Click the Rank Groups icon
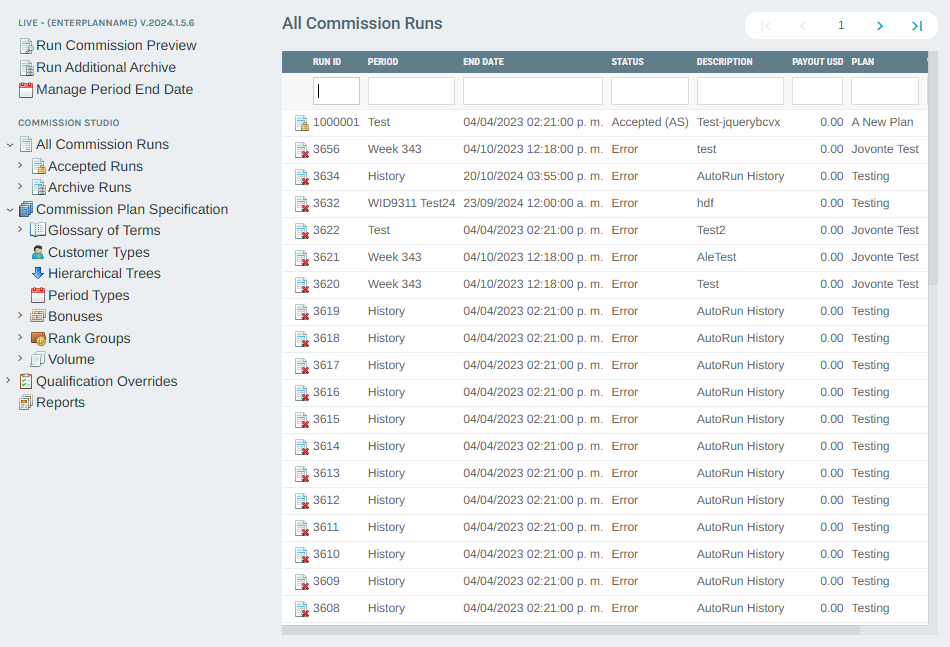 pos(38,338)
